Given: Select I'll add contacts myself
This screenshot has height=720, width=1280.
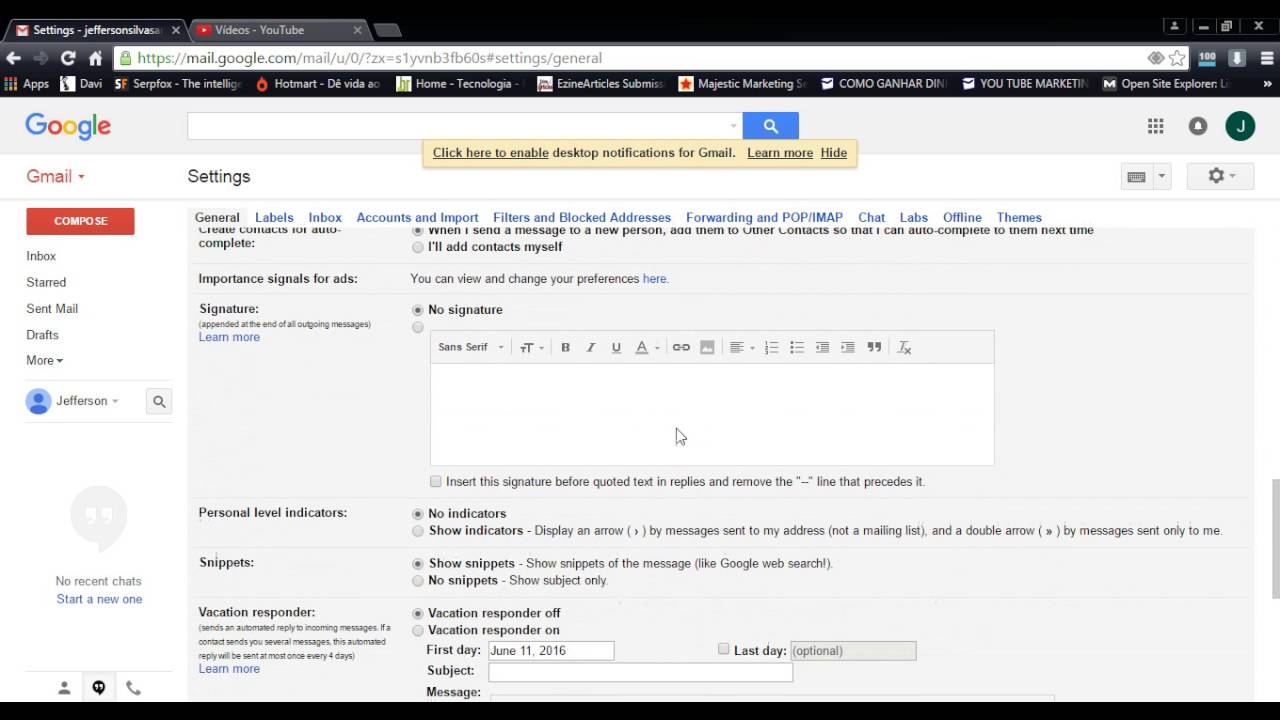Looking at the screenshot, I should [418, 247].
